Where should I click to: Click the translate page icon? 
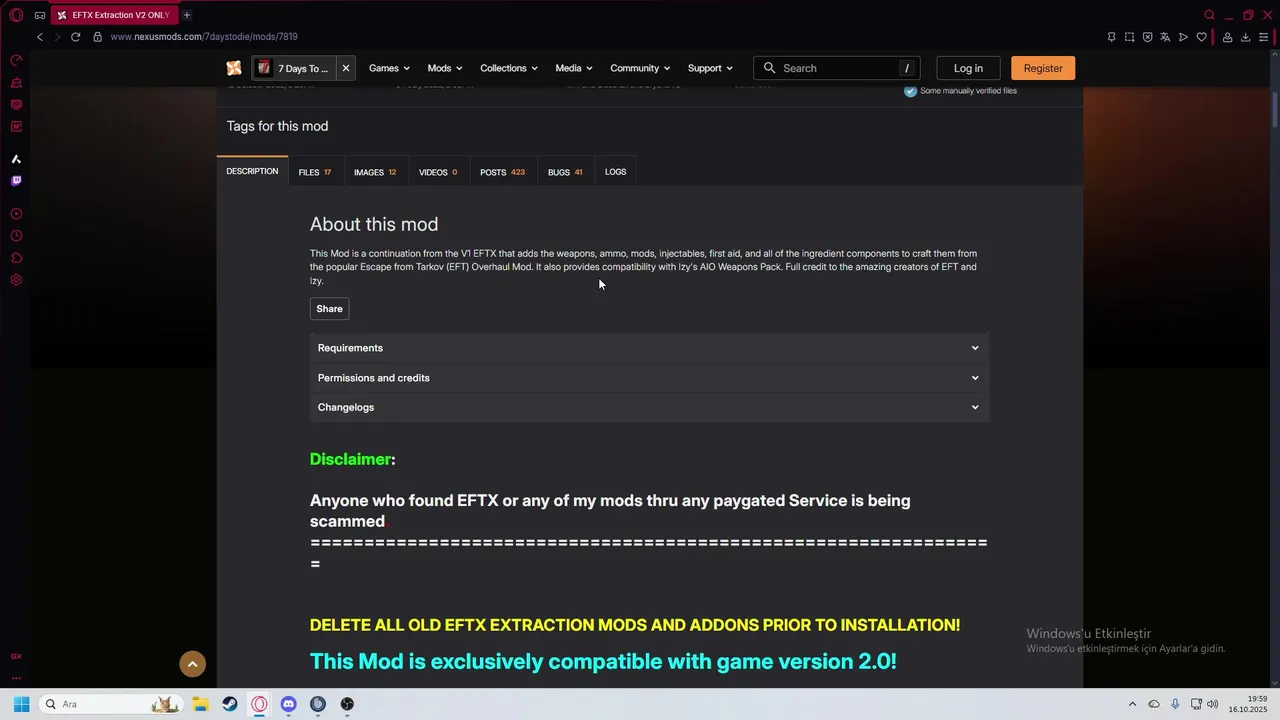[x=1165, y=37]
